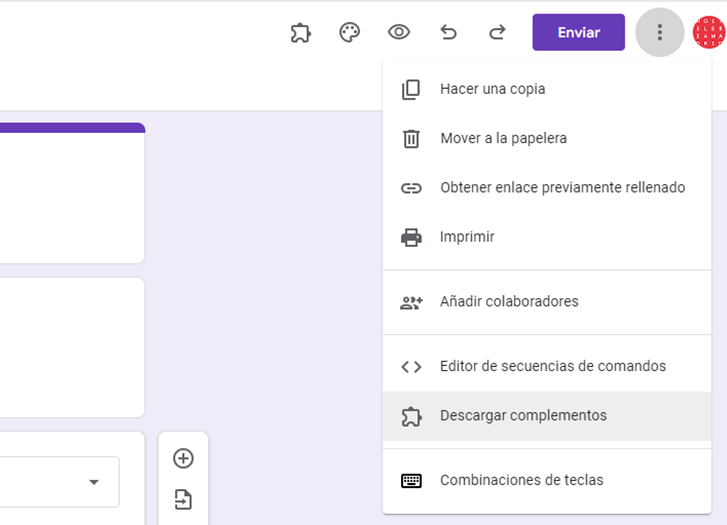Click the undo arrow icon
The height and width of the screenshot is (525, 727).
(448, 33)
